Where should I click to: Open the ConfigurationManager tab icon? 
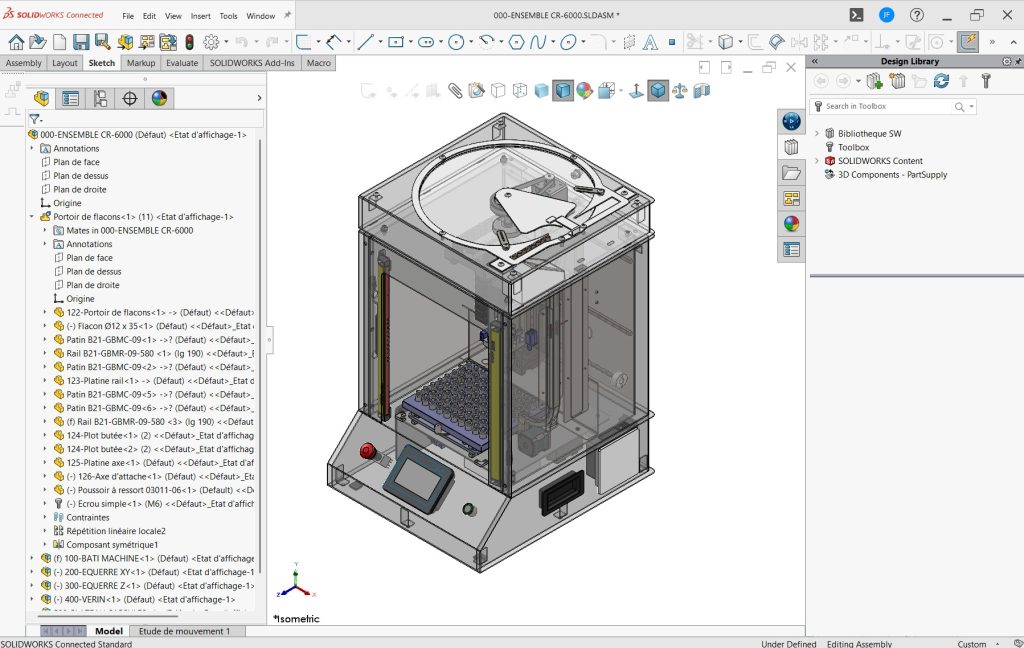[x=100, y=98]
